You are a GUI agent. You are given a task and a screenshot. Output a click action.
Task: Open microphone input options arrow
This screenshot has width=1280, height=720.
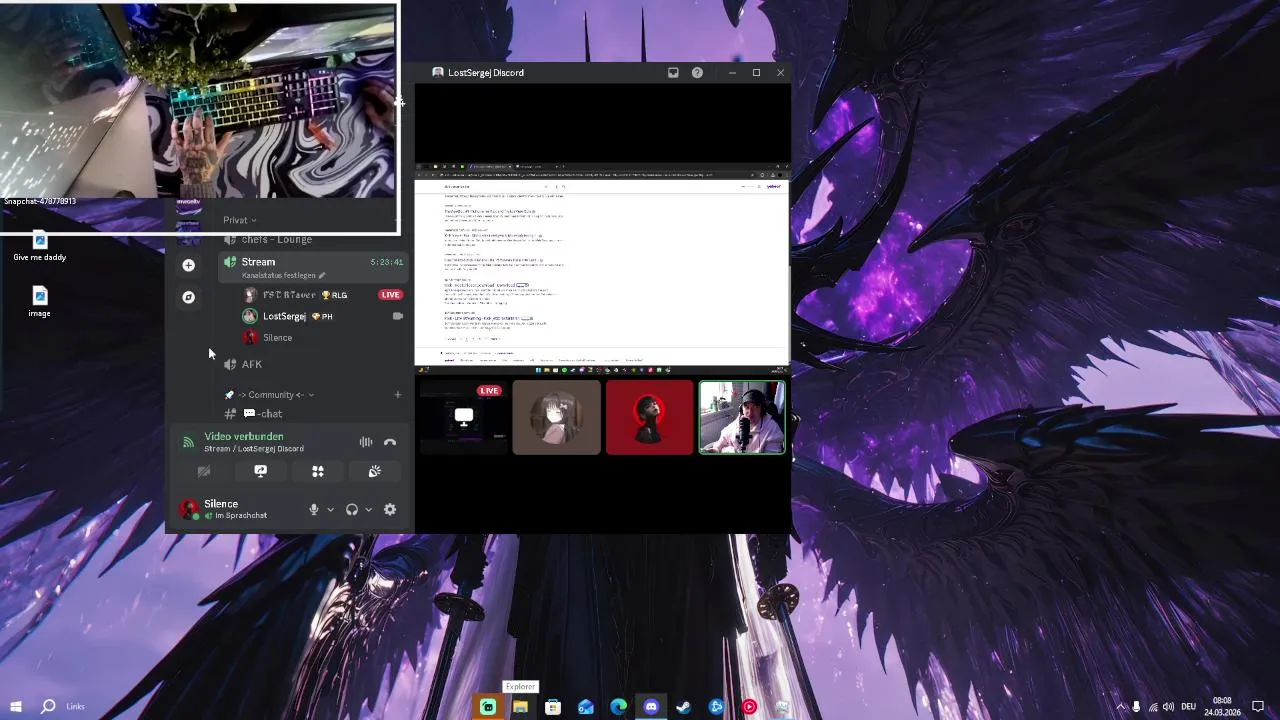click(330, 510)
